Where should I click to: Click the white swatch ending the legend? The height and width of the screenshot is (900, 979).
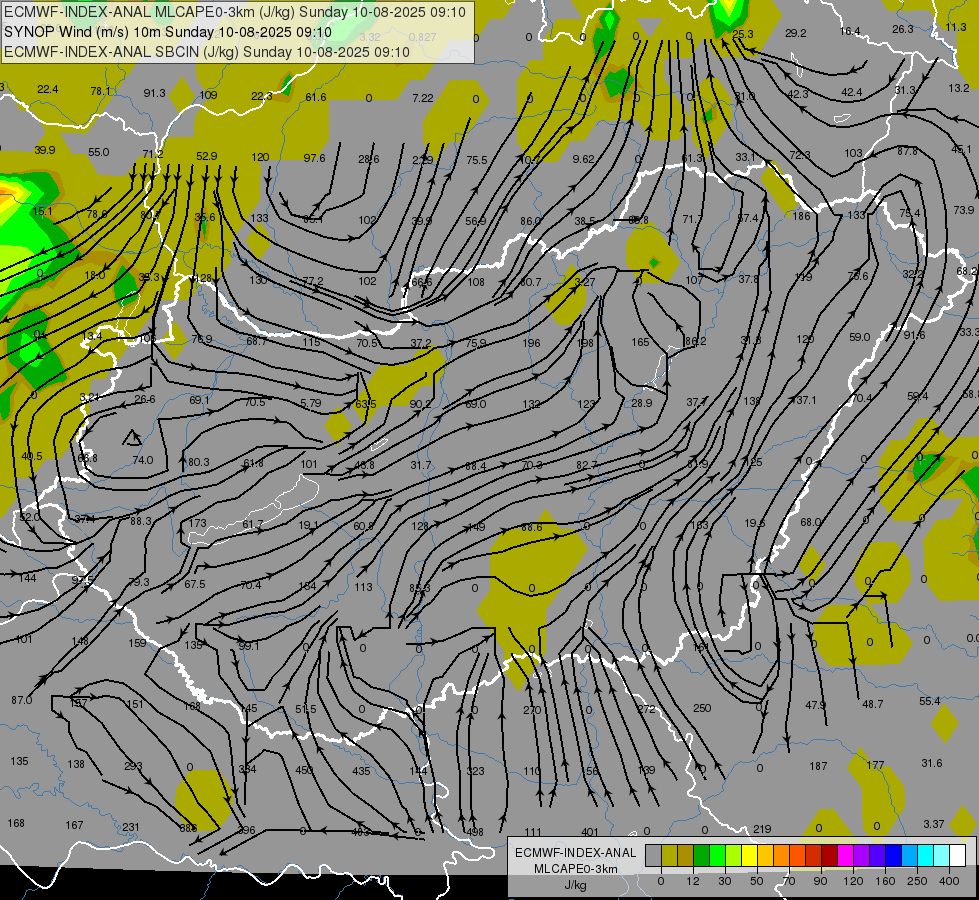tap(957, 855)
